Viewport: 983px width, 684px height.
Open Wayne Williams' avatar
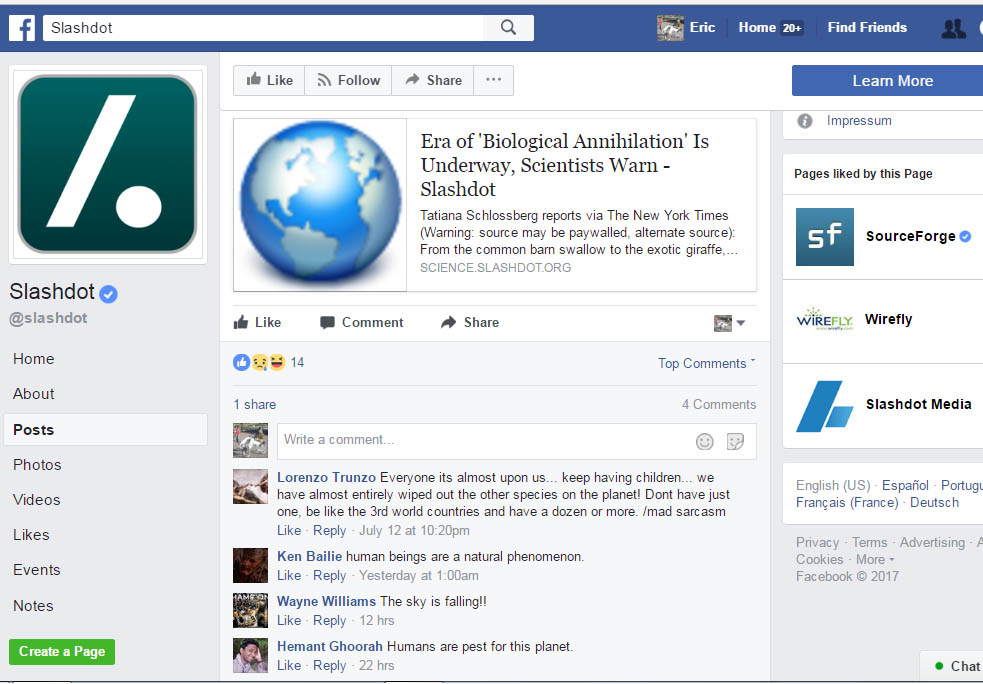coord(250,611)
